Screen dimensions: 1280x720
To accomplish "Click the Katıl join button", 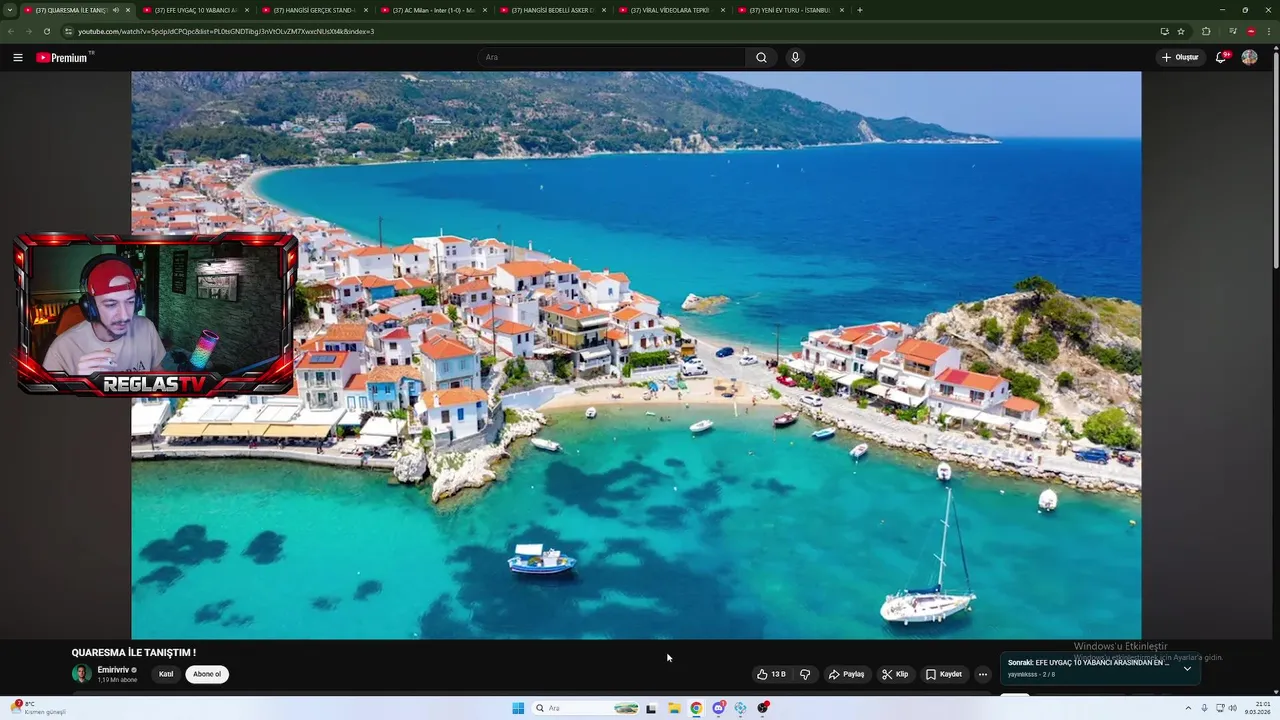I will pos(166,674).
